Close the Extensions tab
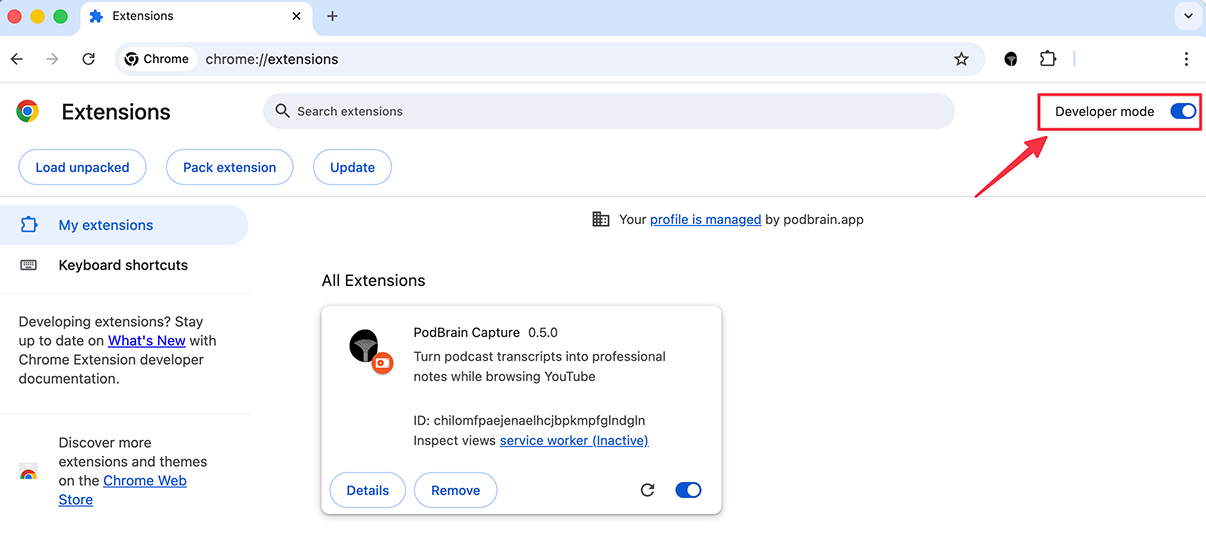The height and width of the screenshot is (548, 1206). tap(296, 16)
